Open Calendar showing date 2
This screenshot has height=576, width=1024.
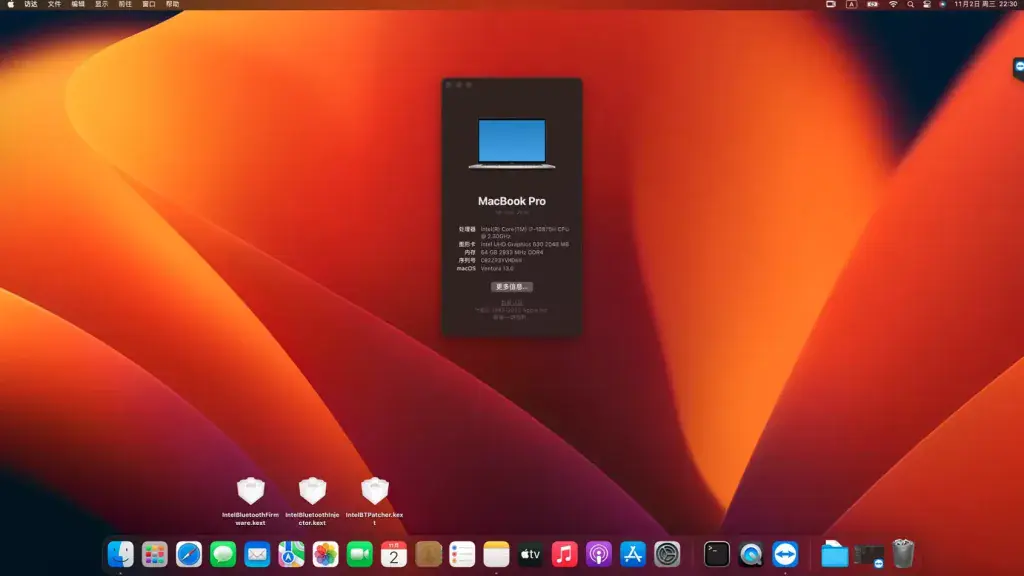[394, 554]
